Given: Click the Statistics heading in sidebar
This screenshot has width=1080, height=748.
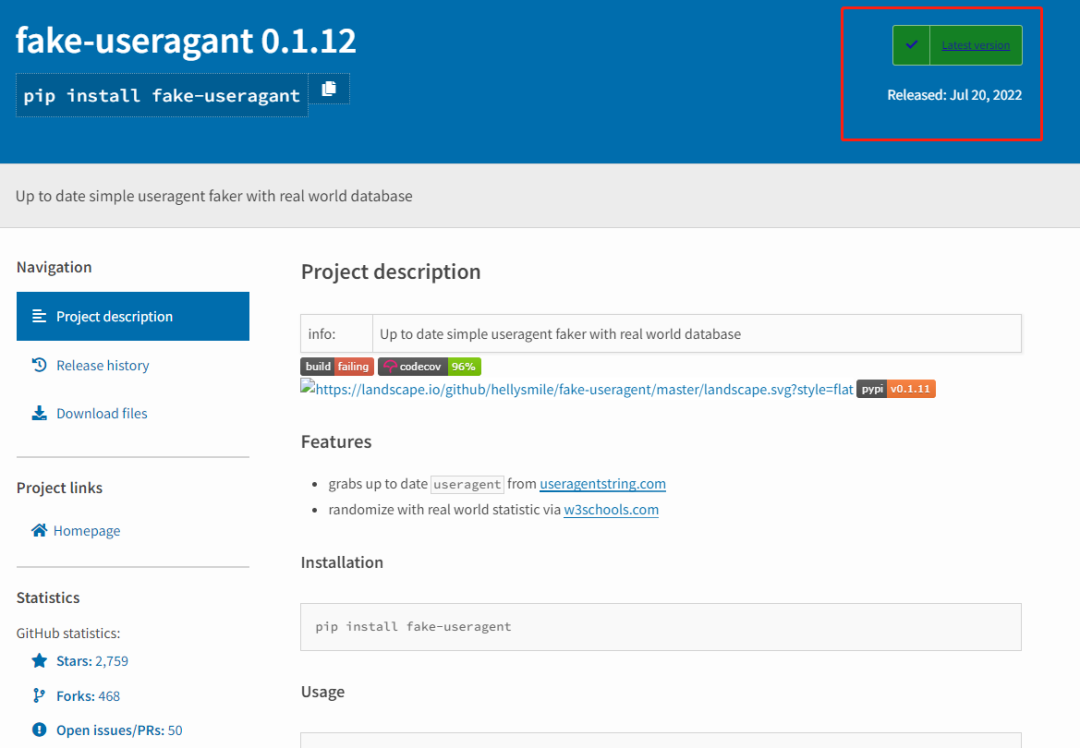Looking at the screenshot, I should pyautogui.click(x=48, y=597).
